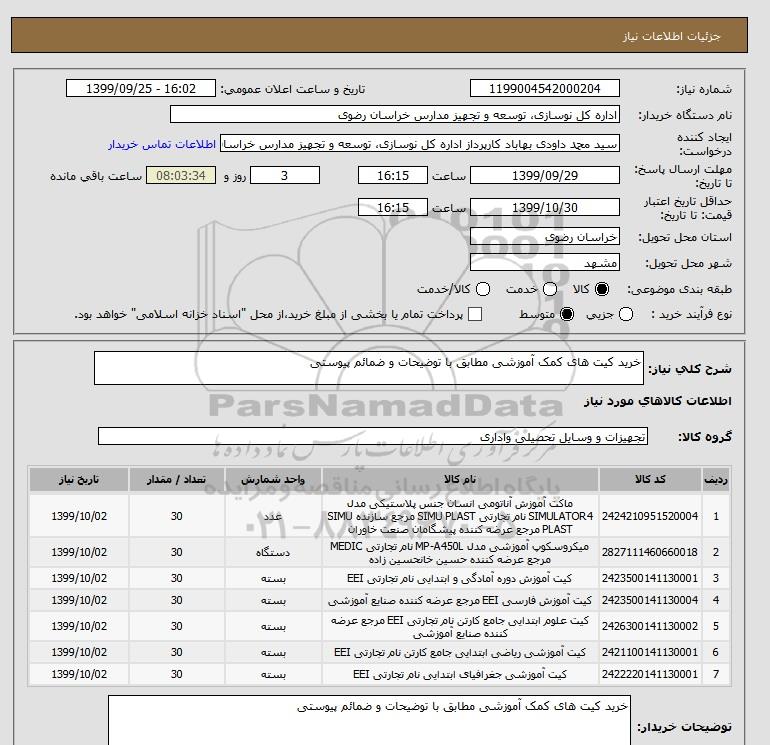Screen dimensions: 770x745
Task: Click the کیت آموزش دوره آمادگی item name
Action: point(460,579)
